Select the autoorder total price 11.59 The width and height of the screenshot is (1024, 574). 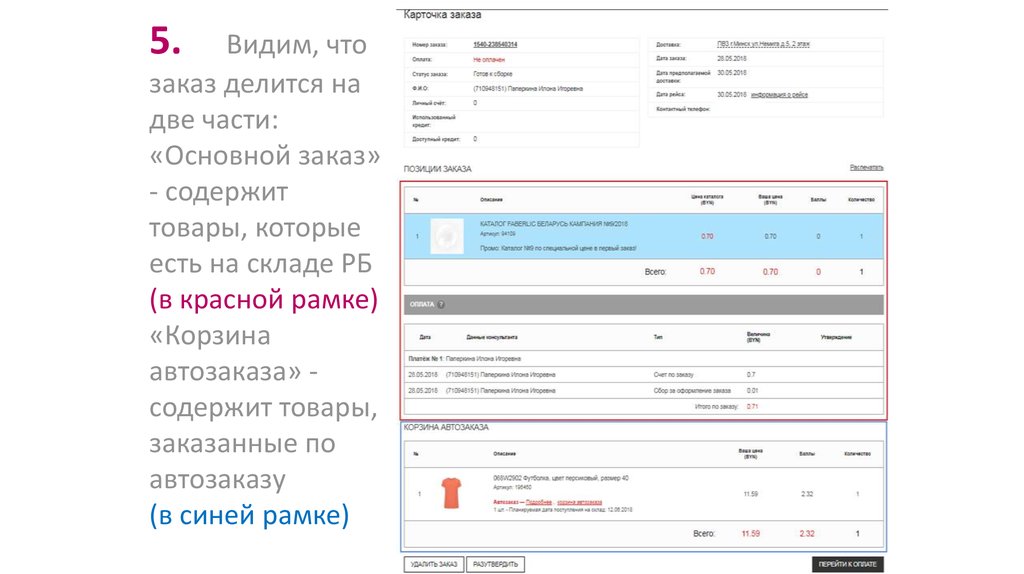[750, 534]
